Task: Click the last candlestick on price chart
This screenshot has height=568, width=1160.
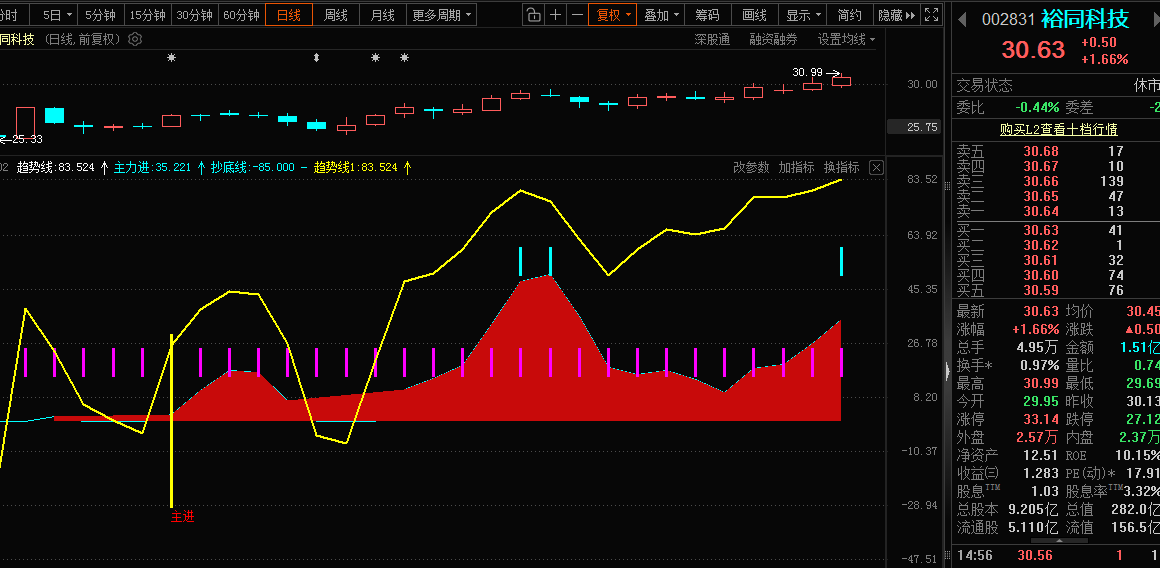Action: tap(841, 81)
